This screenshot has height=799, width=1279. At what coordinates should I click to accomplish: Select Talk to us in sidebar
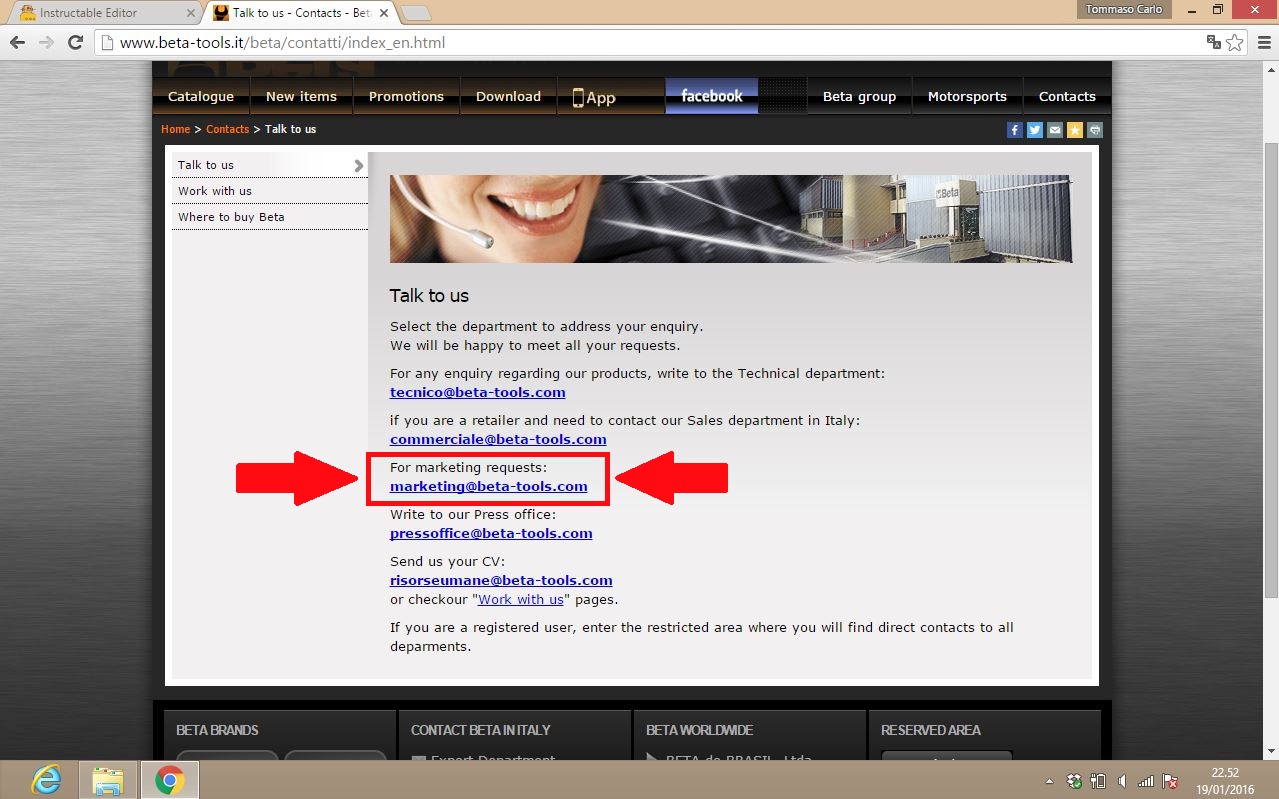tap(270, 165)
